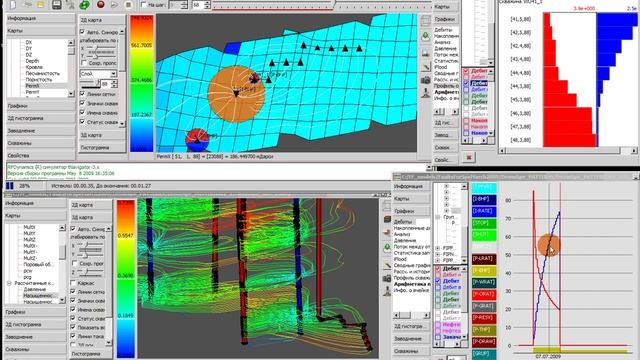Click the new document icon in the top toolbar

click(13, 4)
